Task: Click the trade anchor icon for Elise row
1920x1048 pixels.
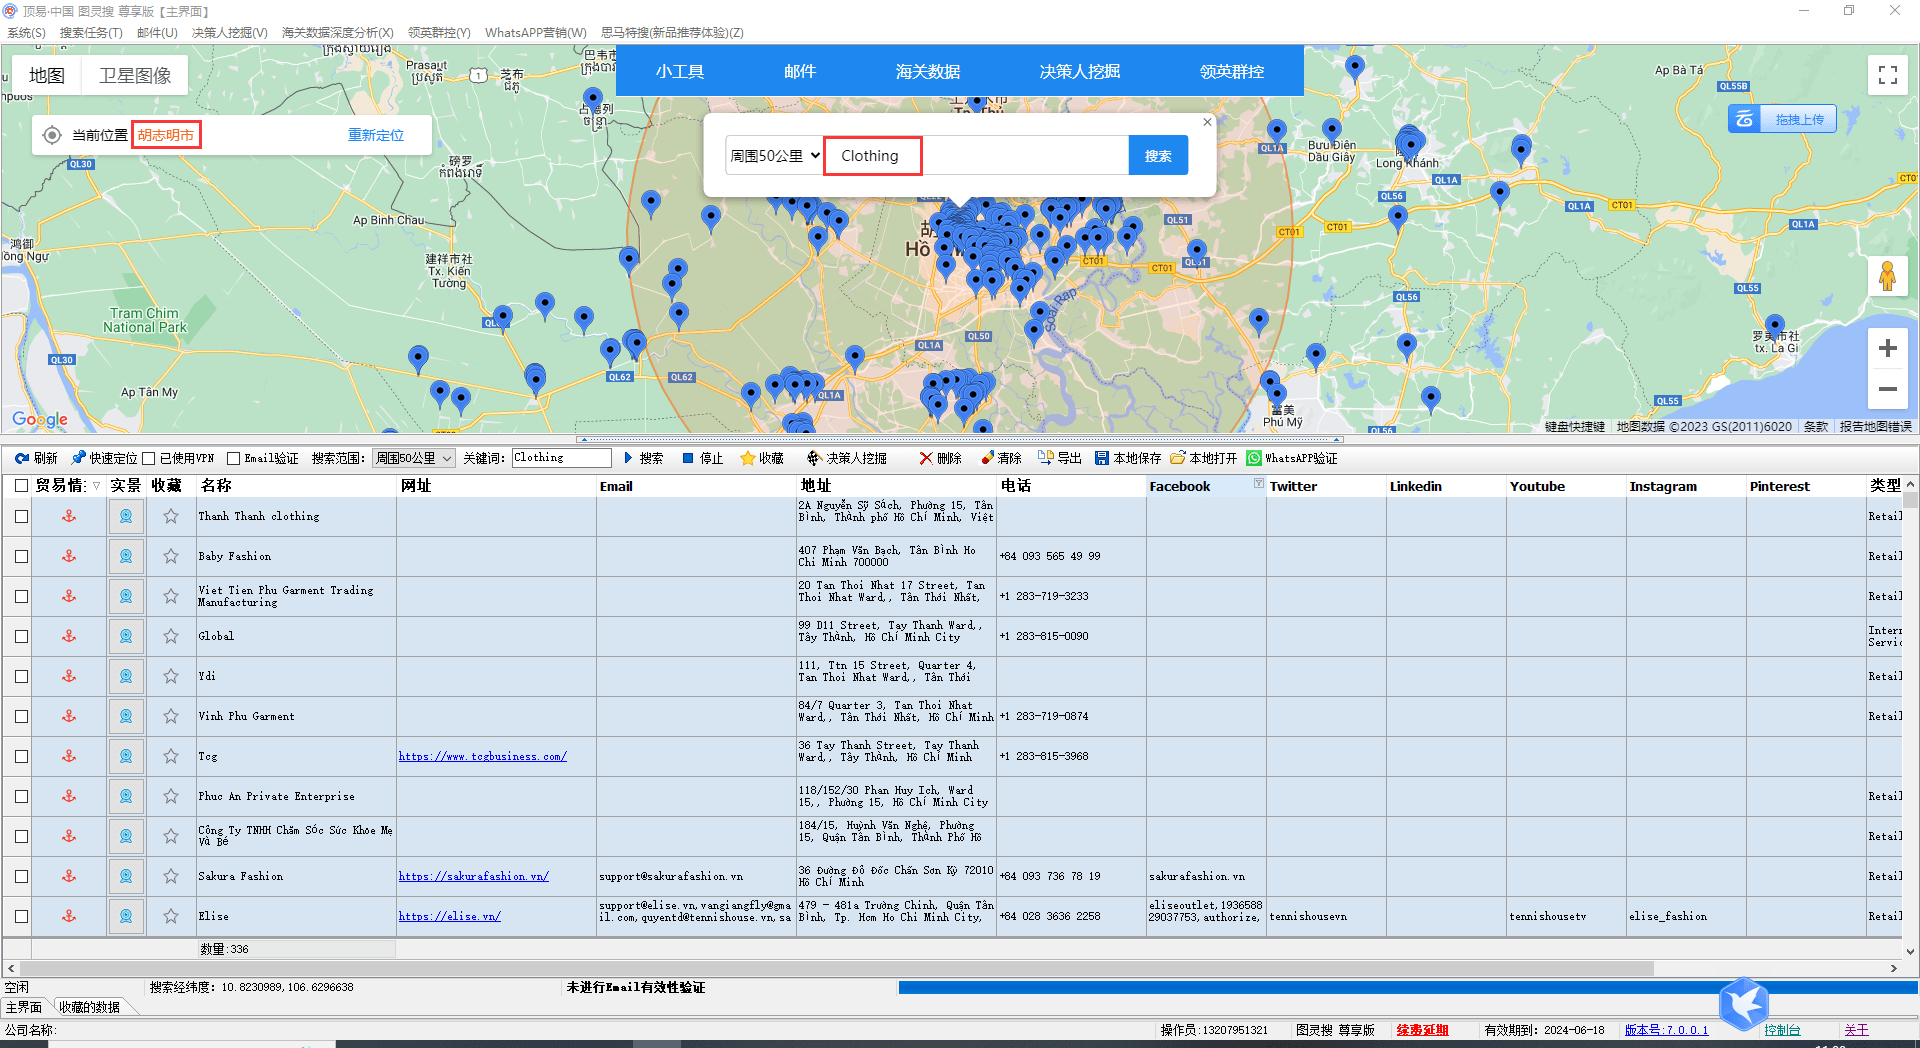Action: (69, 916)
